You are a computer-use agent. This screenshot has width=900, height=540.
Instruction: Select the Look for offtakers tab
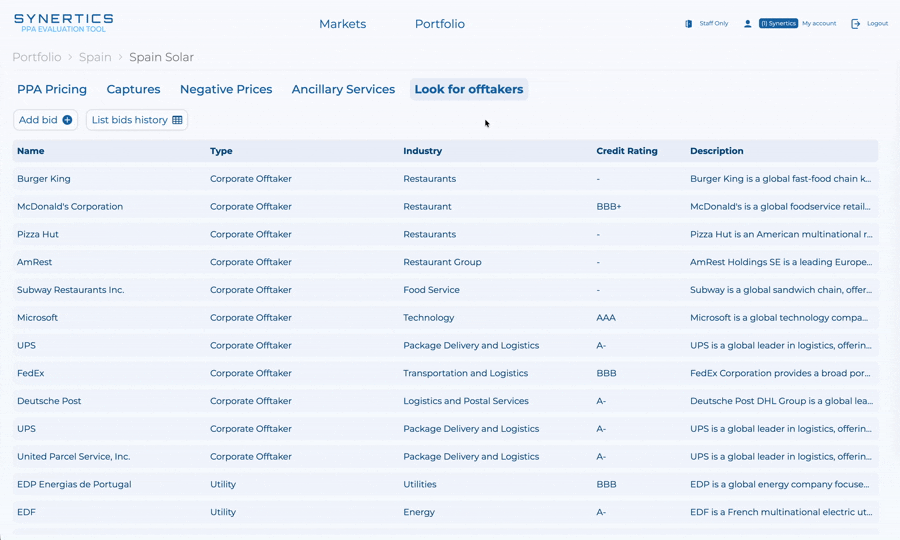pos(468,89)
